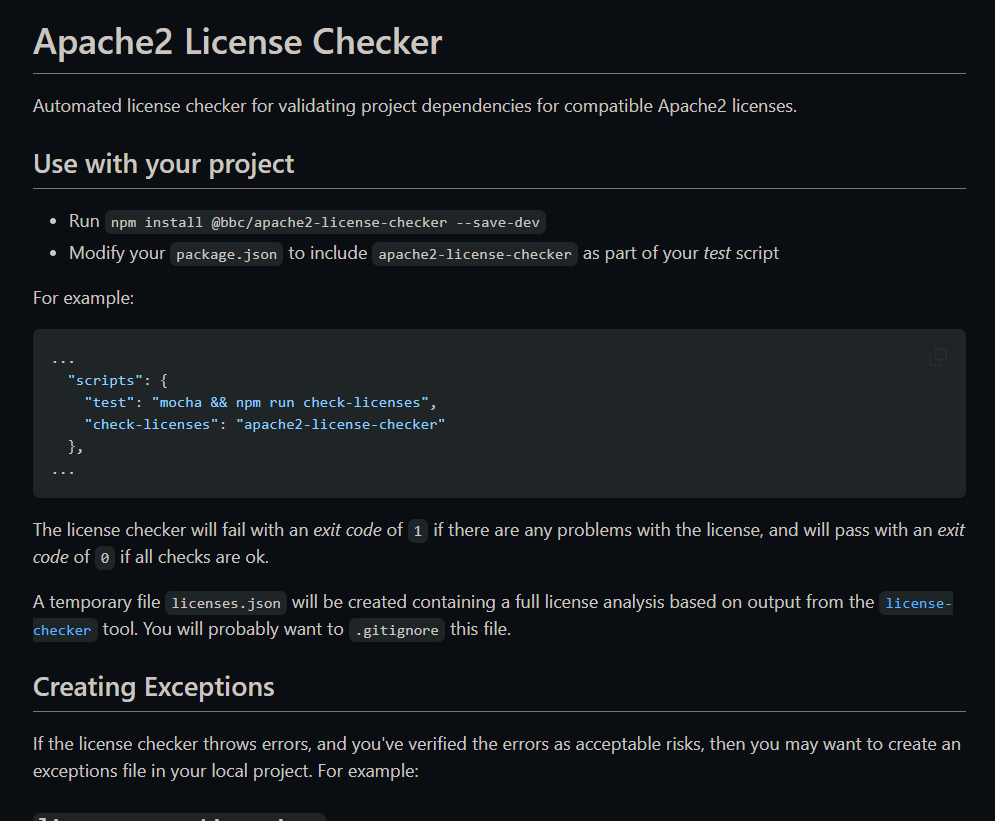Screen dimensions: 995x821
Task: Click the partially visible code block at the bottom
Action: pos(179,817)
